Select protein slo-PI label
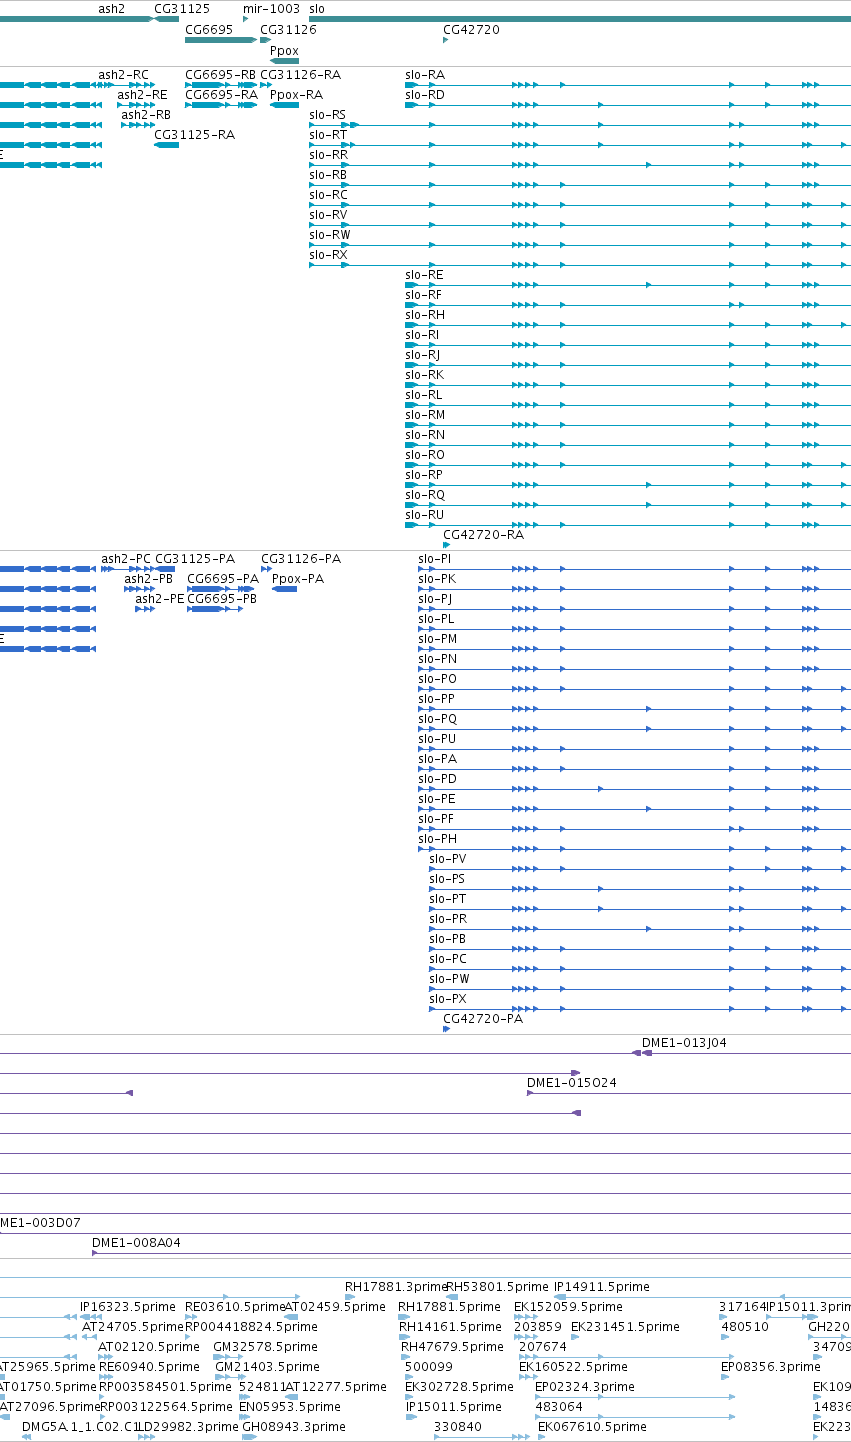The height and width of the screenshot is (1442, 851). point(434,559)
